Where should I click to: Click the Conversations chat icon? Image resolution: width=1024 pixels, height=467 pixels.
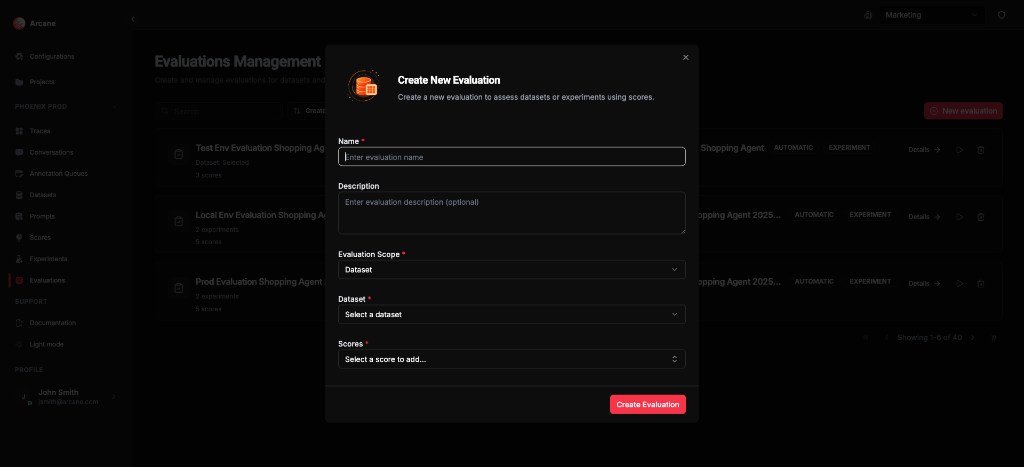pyautogui.click(x=19, y=153)
